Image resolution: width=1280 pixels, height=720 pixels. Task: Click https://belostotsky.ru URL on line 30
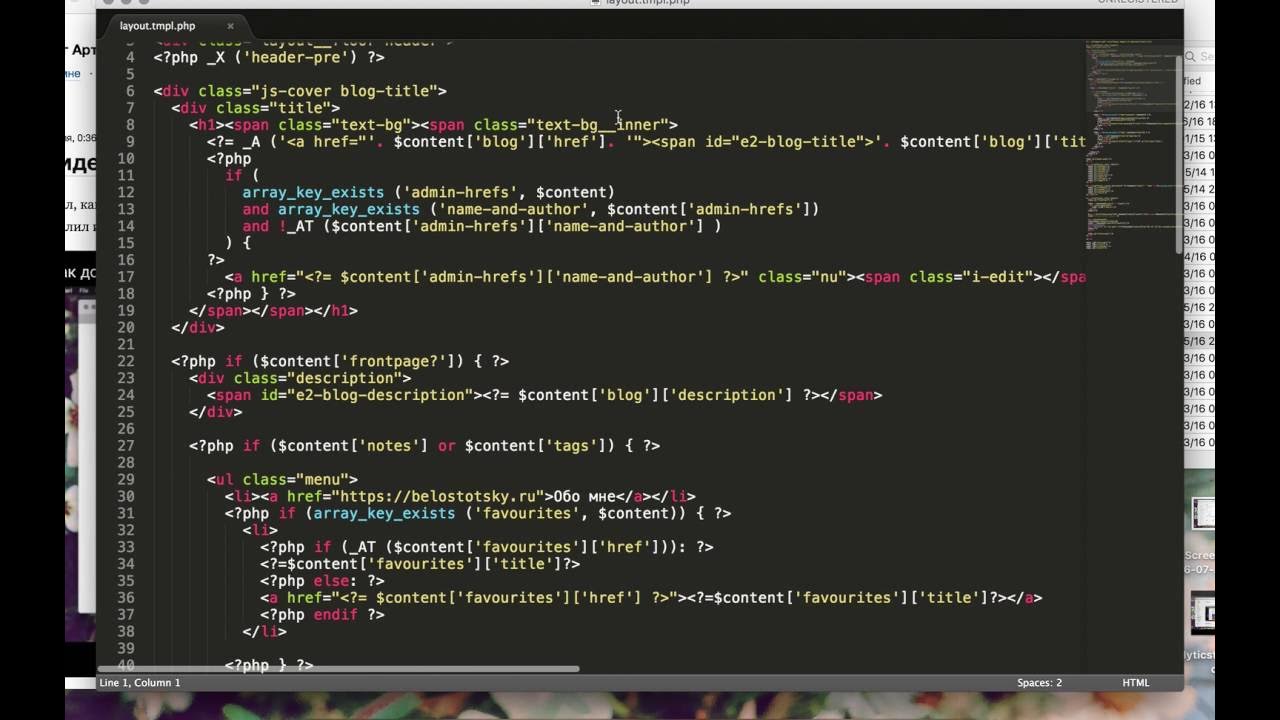[438, 496]
